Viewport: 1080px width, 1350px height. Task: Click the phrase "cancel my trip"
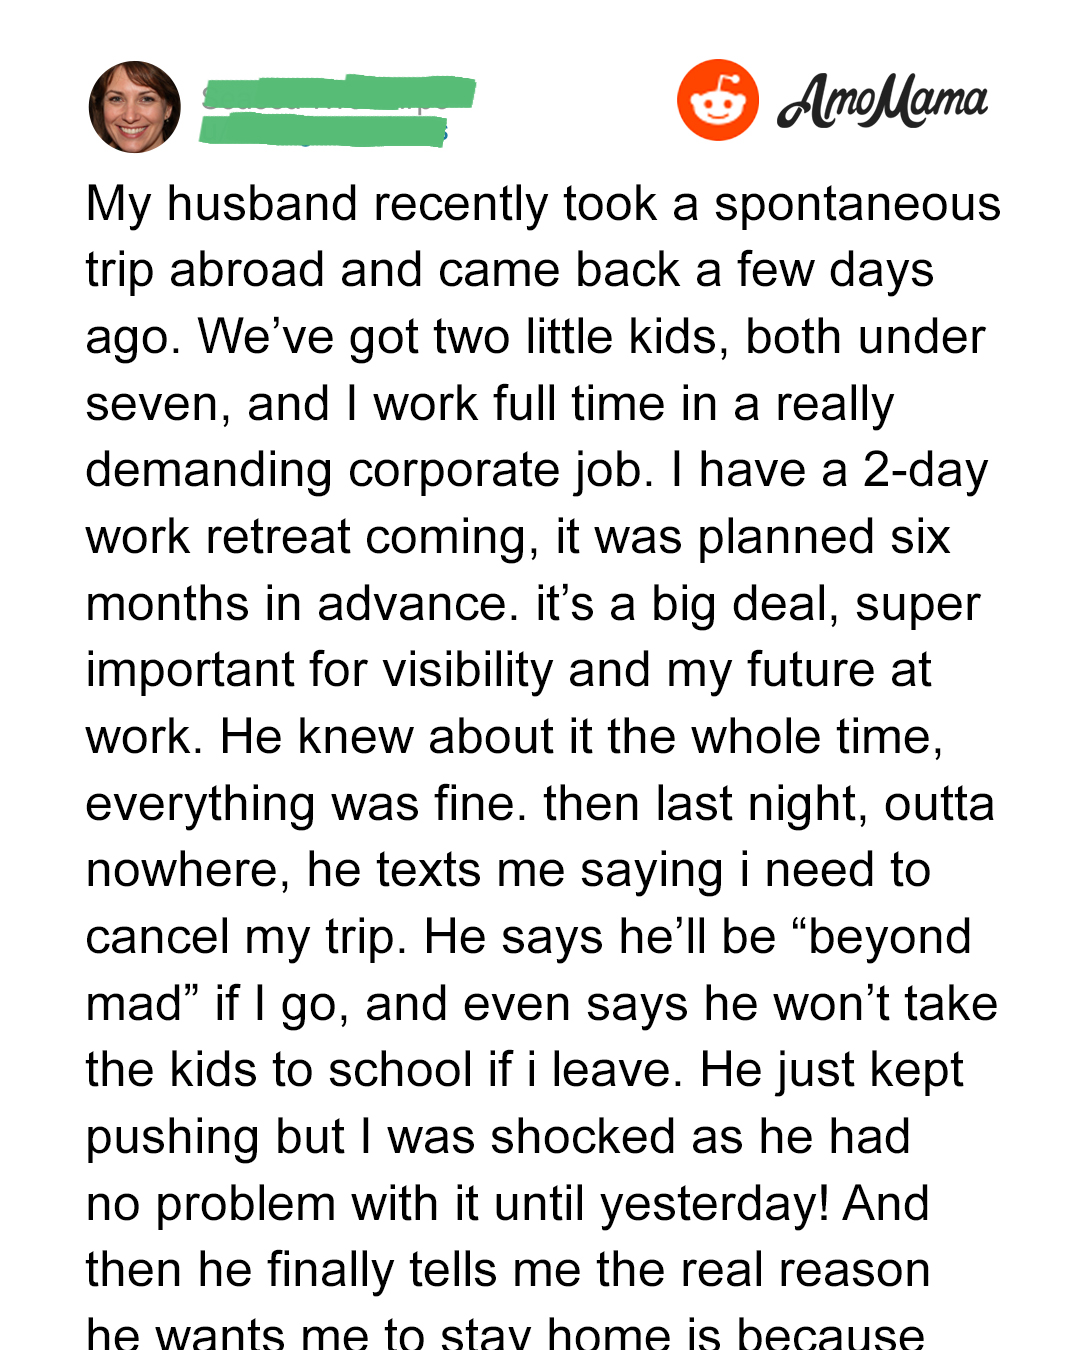tap(247, 937)
